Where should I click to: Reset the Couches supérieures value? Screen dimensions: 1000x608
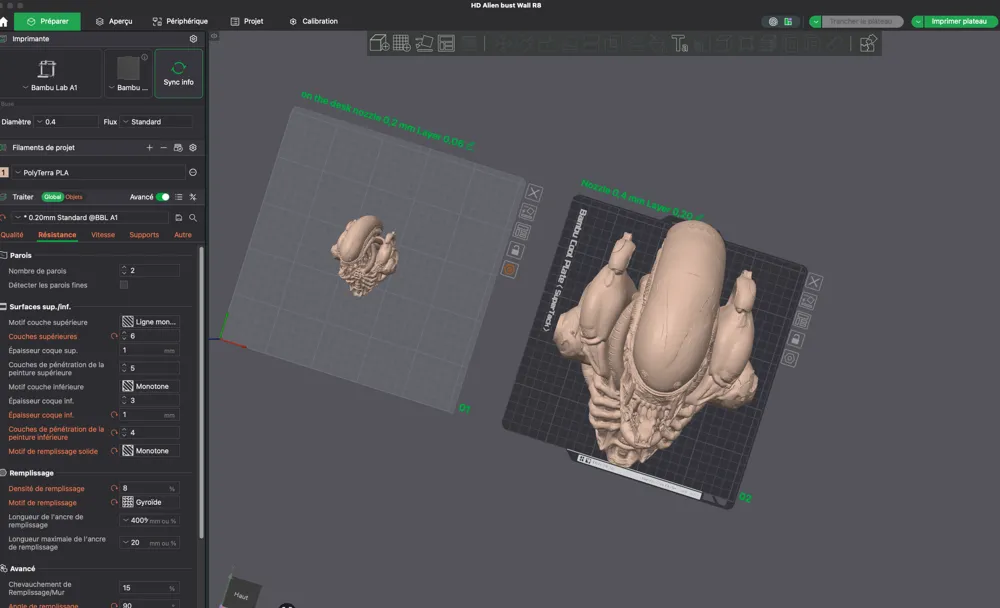(114, 336)
